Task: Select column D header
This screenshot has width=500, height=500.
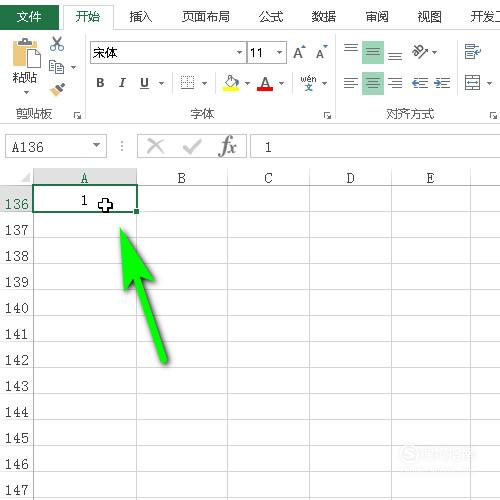Action: tap(350, 177)
